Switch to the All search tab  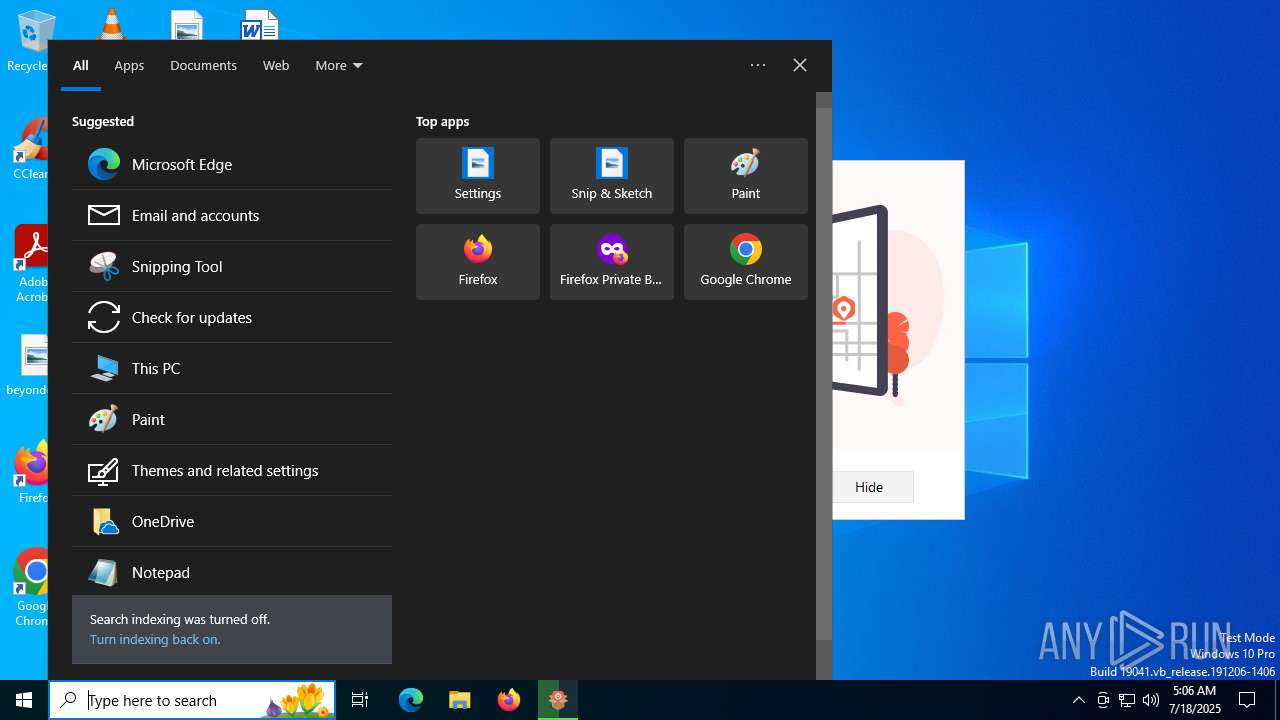coord(81,66)
